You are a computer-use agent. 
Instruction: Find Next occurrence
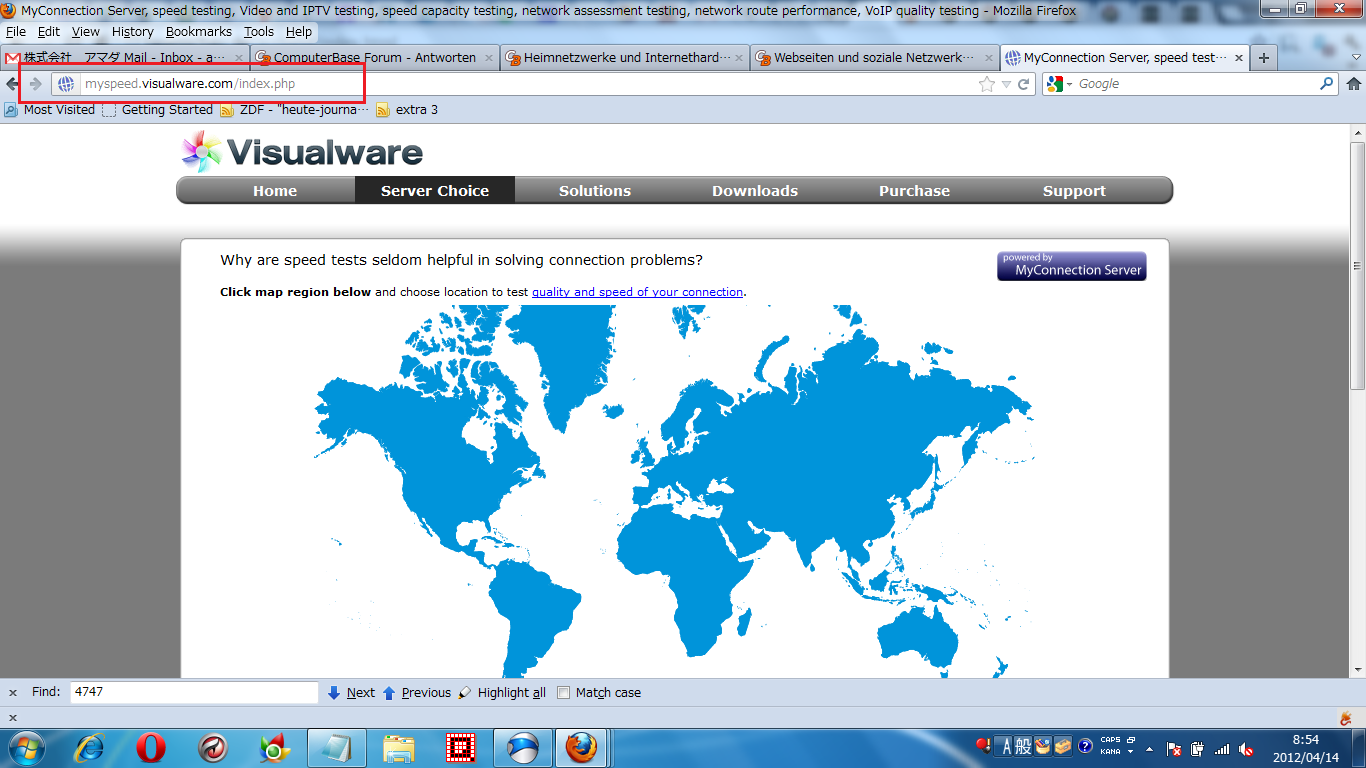click(351, 692)
